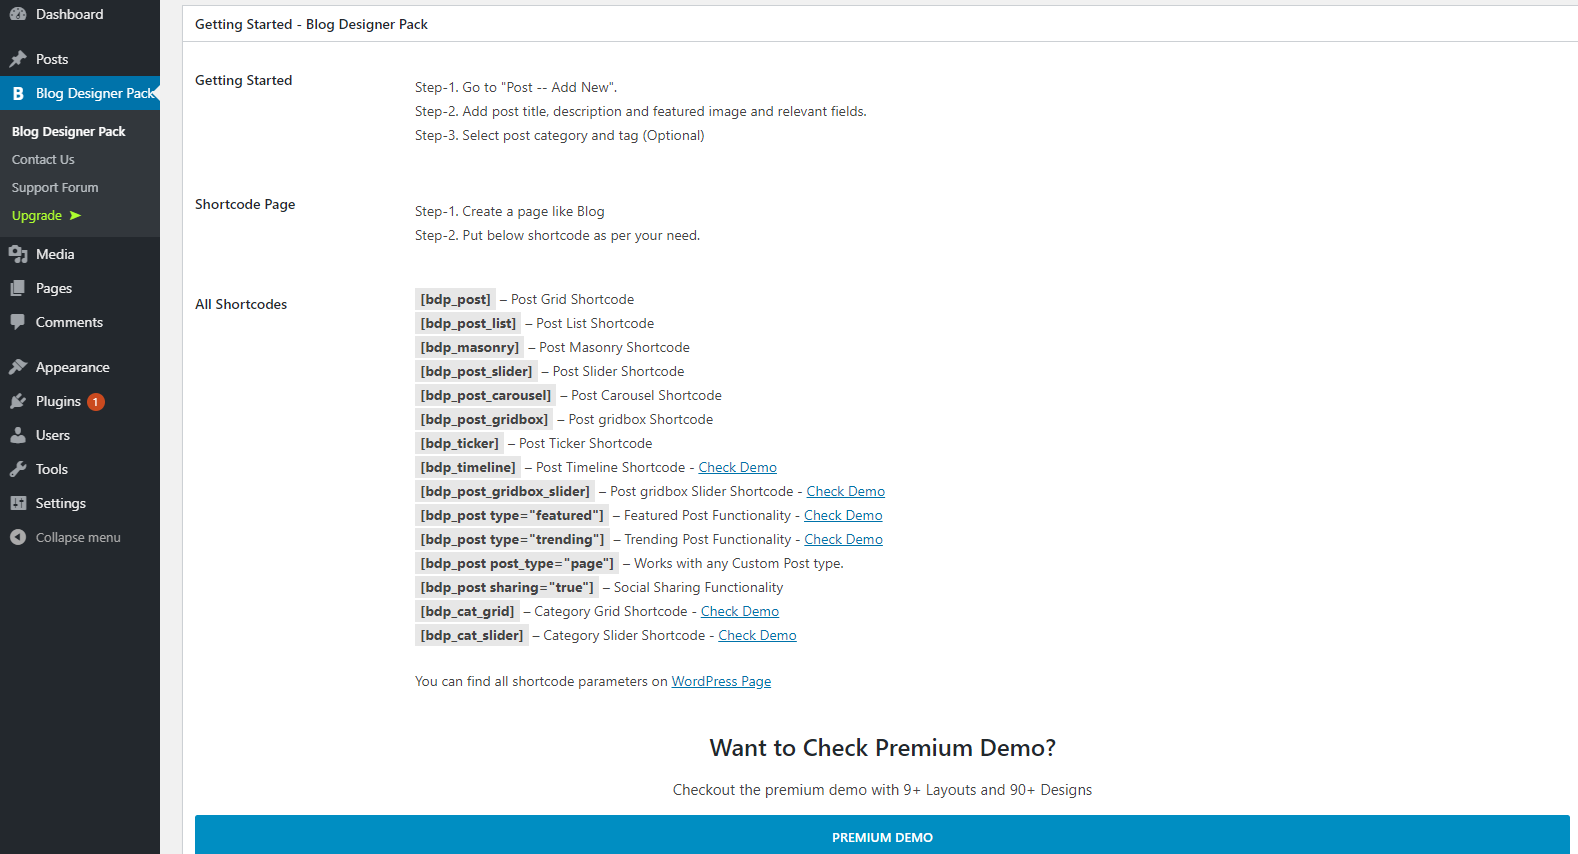Click the [bdp_post_slider] shortcode tag
1578x854 pixels.
476,371
